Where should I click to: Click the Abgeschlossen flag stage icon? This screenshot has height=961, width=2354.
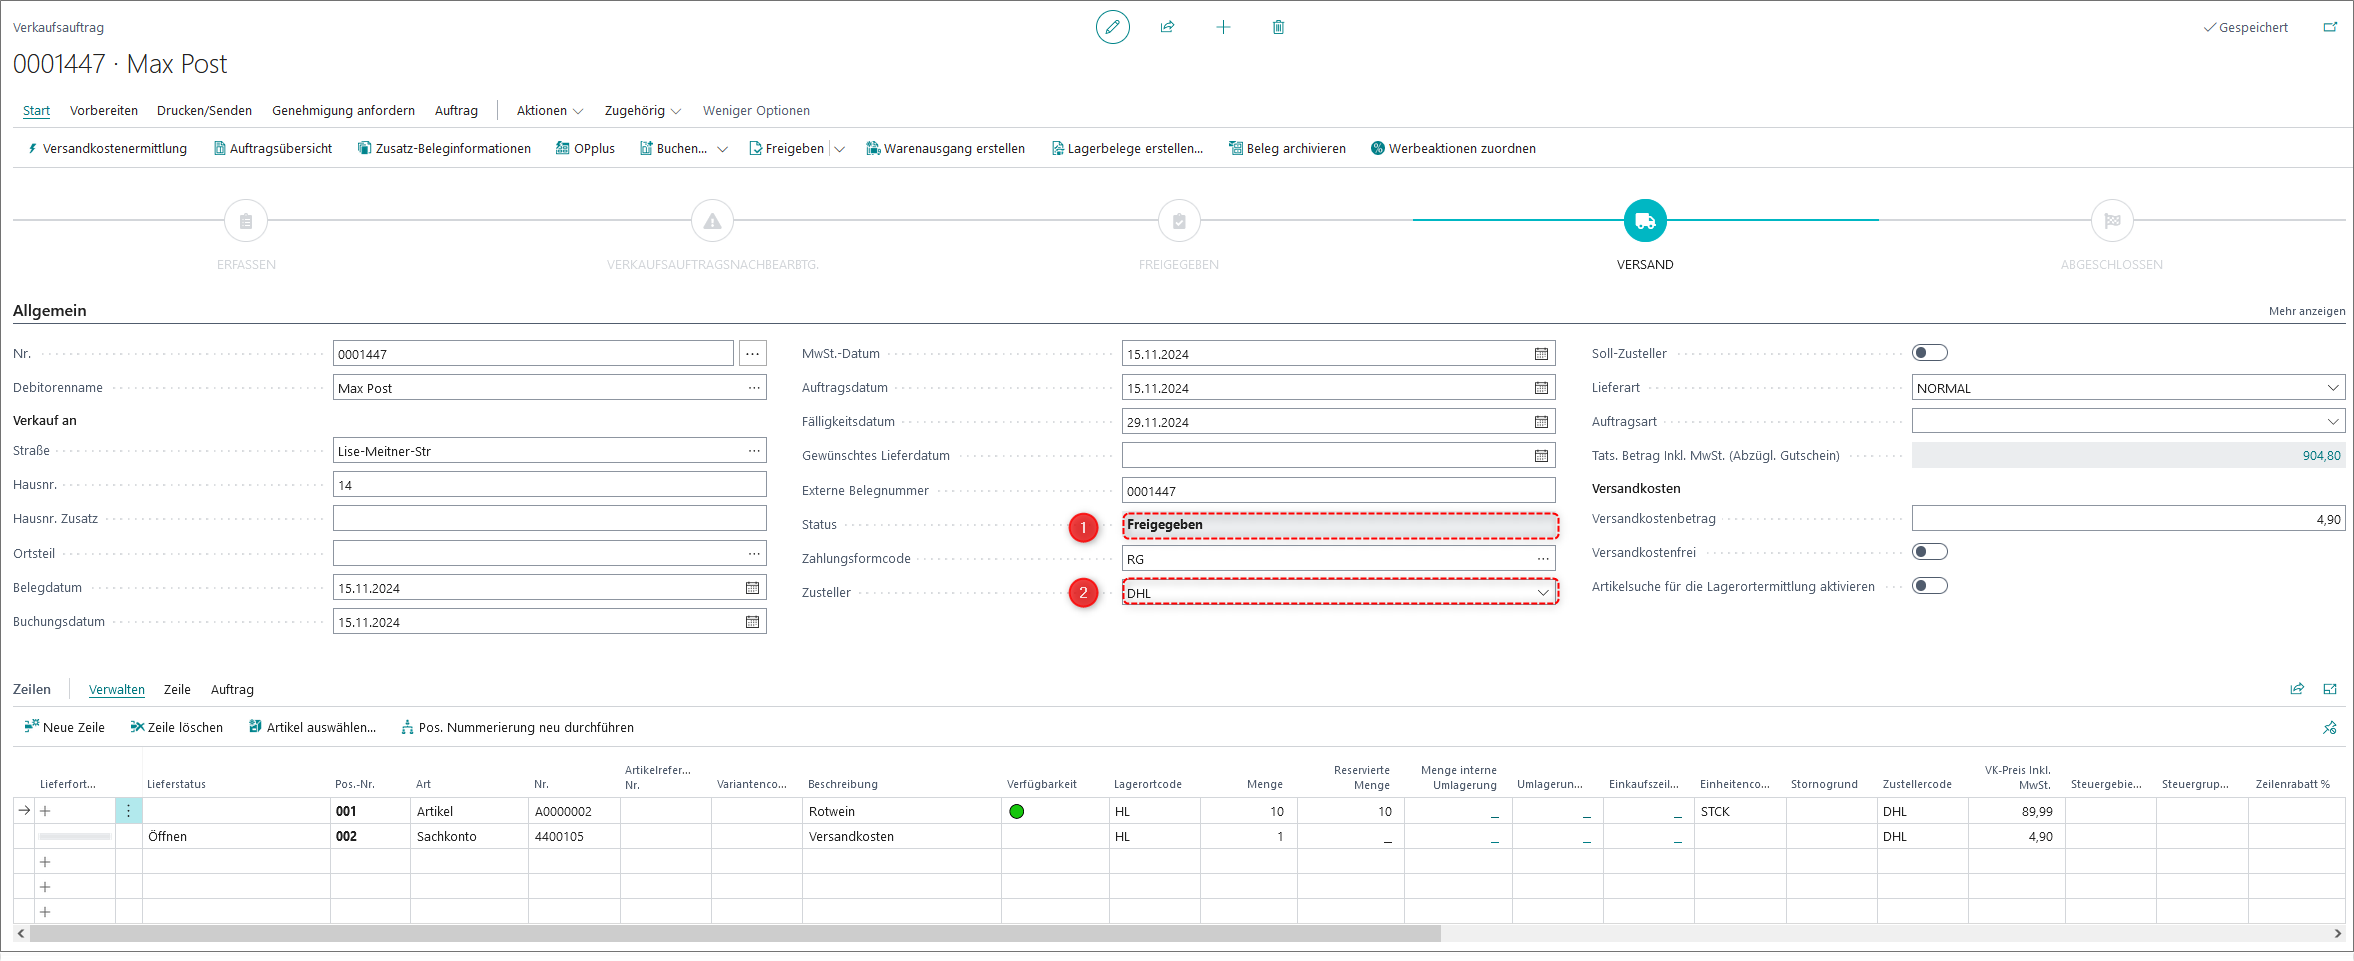(x=2112, y=221)
